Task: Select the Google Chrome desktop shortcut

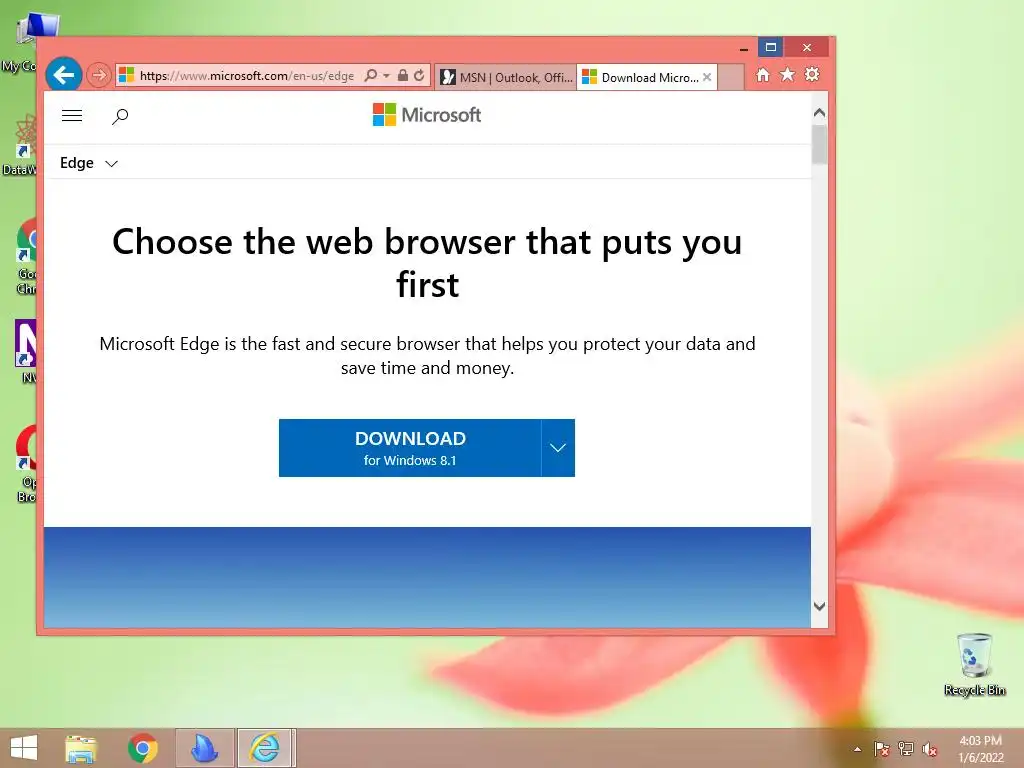Action: tap(26, 256)
